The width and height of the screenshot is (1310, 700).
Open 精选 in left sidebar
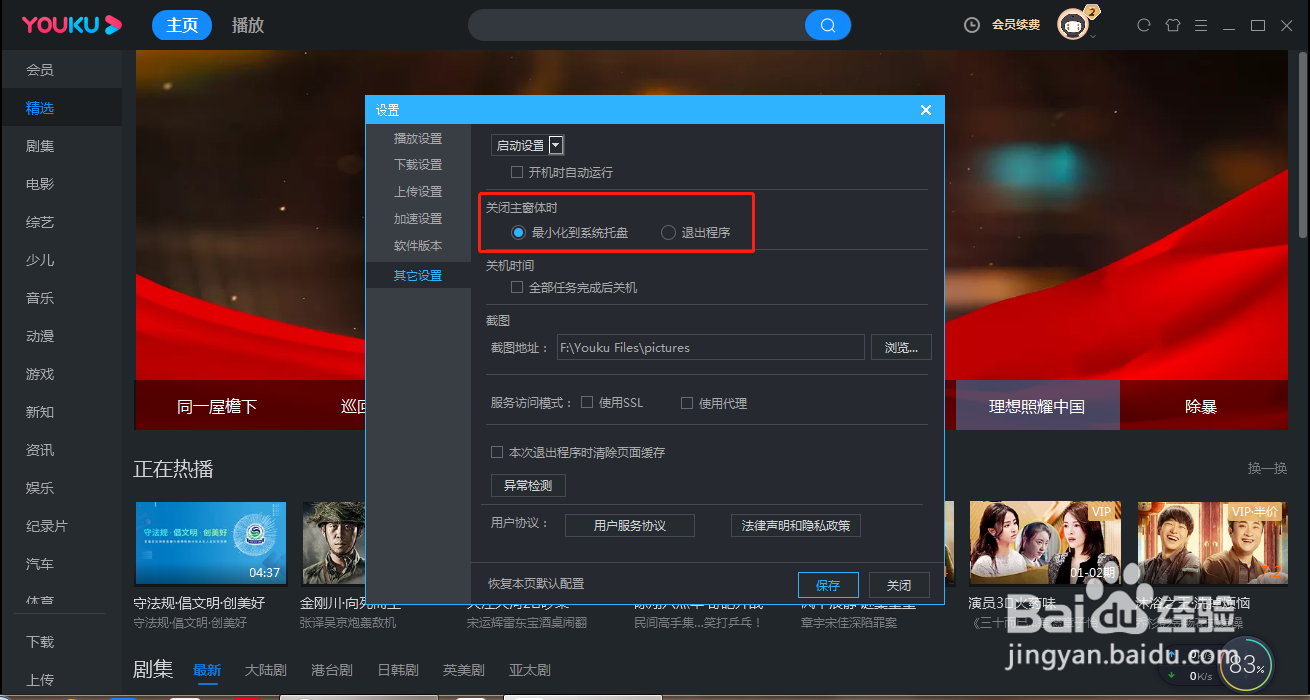(40, 108)
